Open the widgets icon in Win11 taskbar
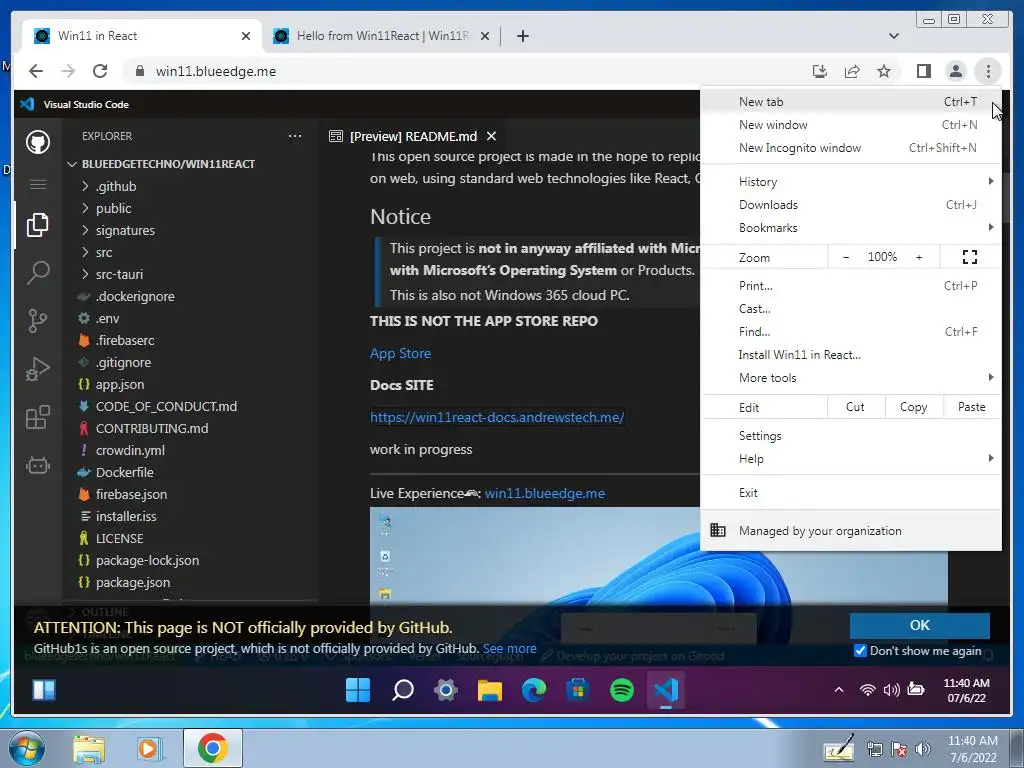The width and height of the screenshot is (1024, 768). point(44,690)
